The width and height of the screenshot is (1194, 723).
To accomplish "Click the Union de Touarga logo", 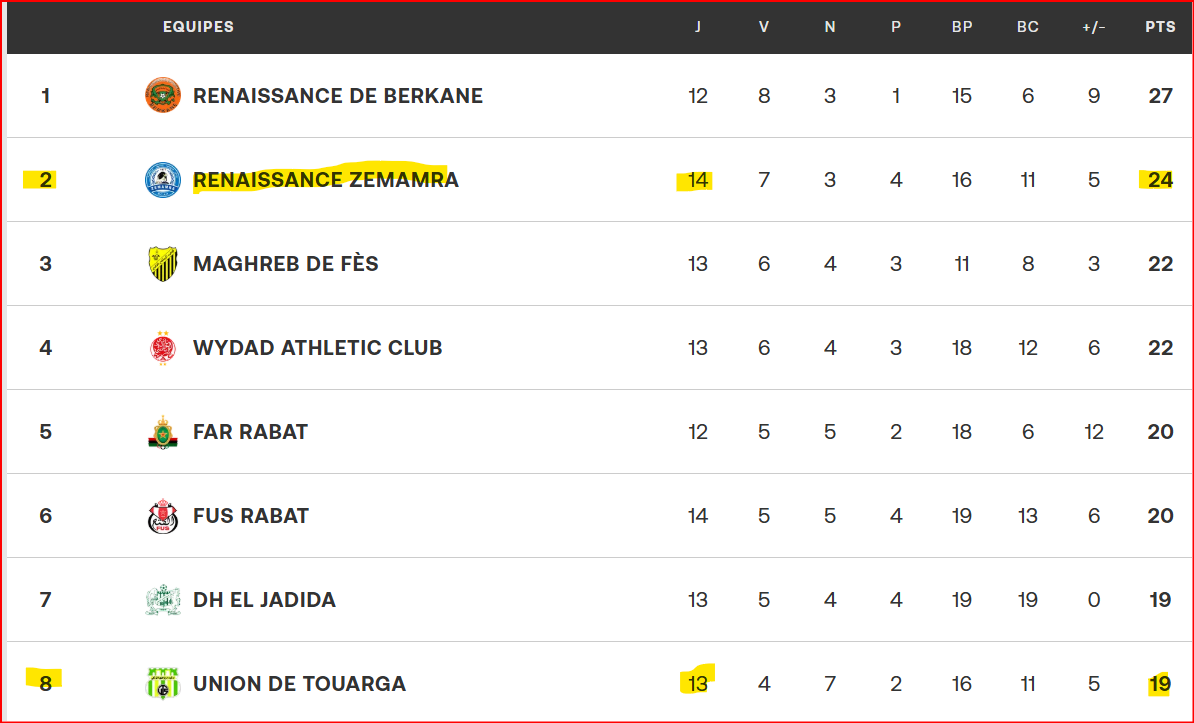I will [163, 684].
